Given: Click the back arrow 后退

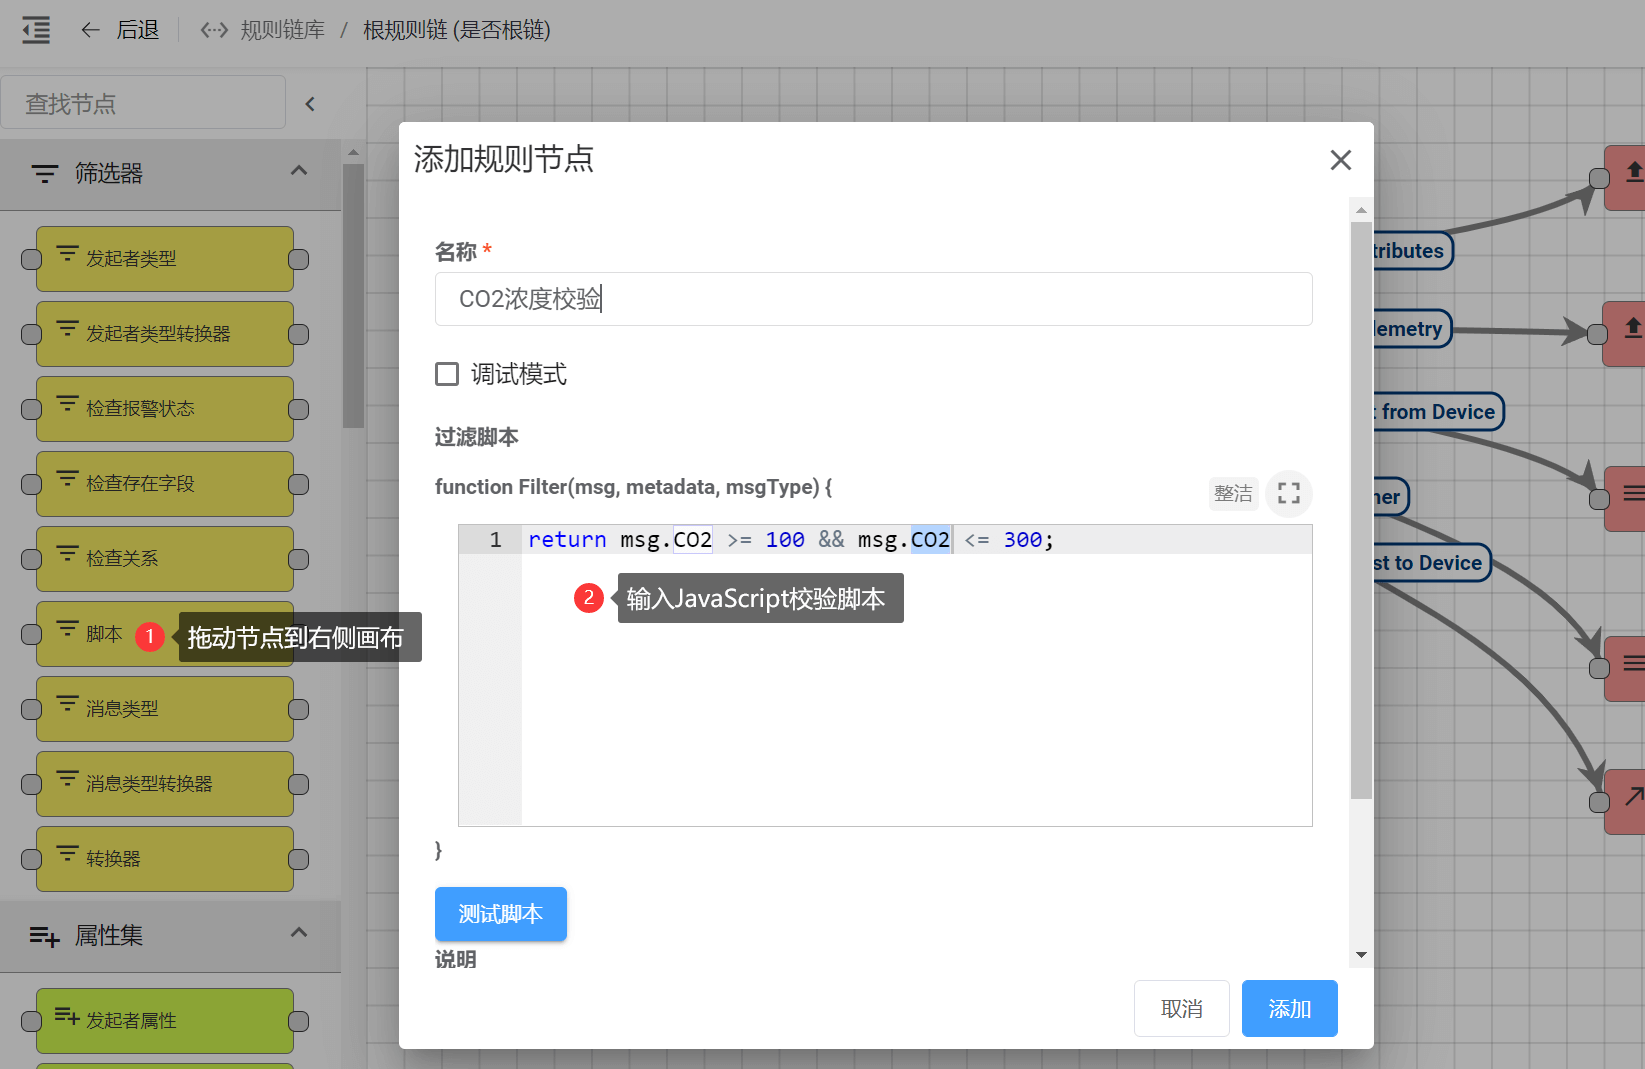Looking at the screenshot, I should point(120,30).
